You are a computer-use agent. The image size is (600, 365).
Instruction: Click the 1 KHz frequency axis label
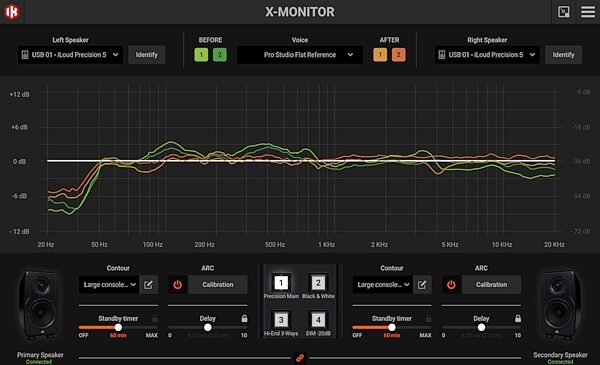(326, 244)
